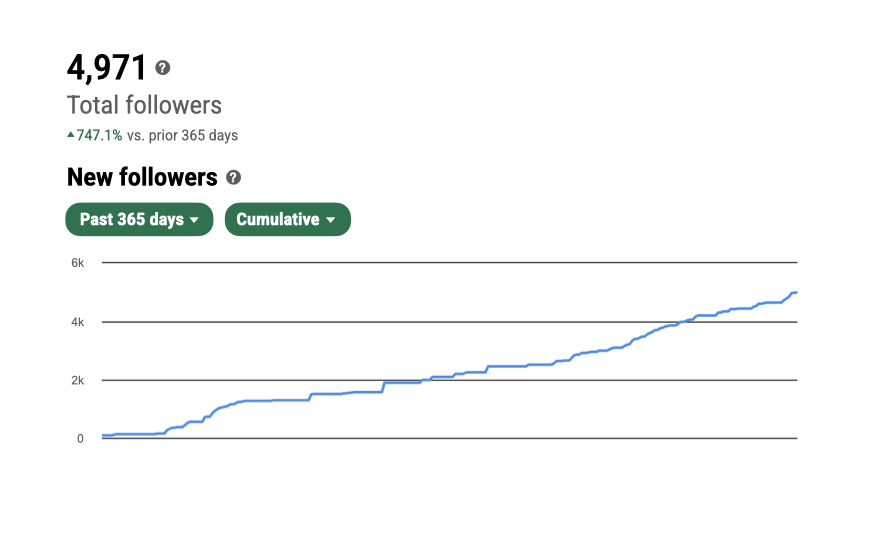This screenshot has width=877, height=550.
Task: Click the 0 y-axis label
Action: [x=80, y=438]
